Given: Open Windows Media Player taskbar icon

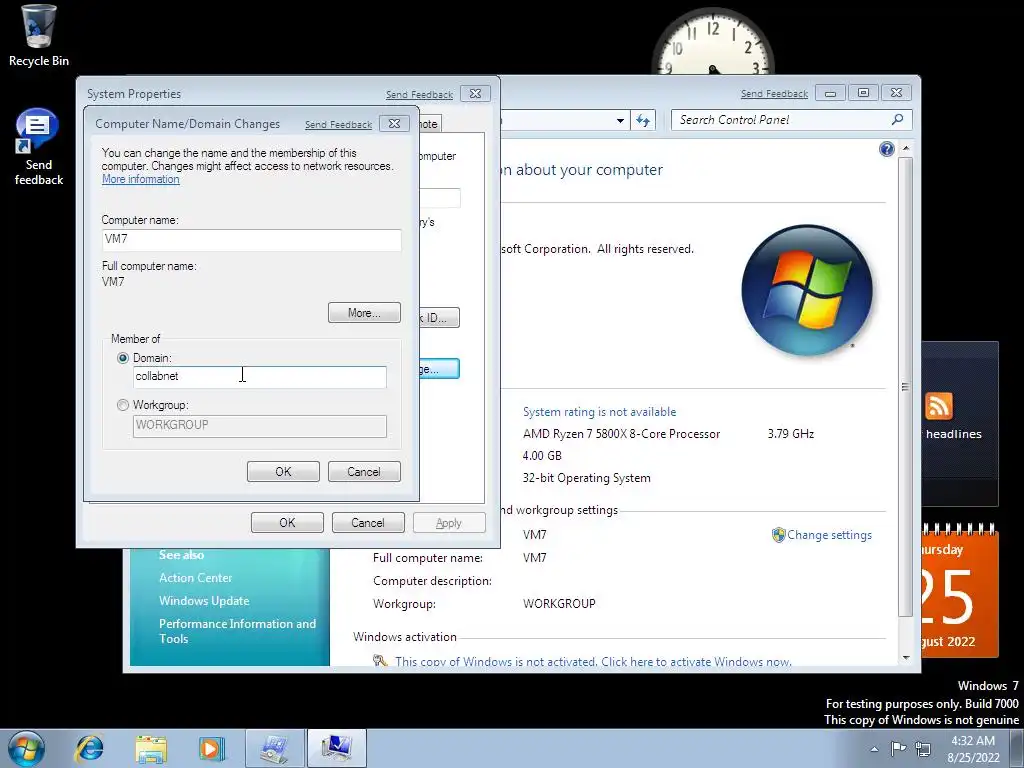Looking at the screenshot, I should tap(212, 748).
